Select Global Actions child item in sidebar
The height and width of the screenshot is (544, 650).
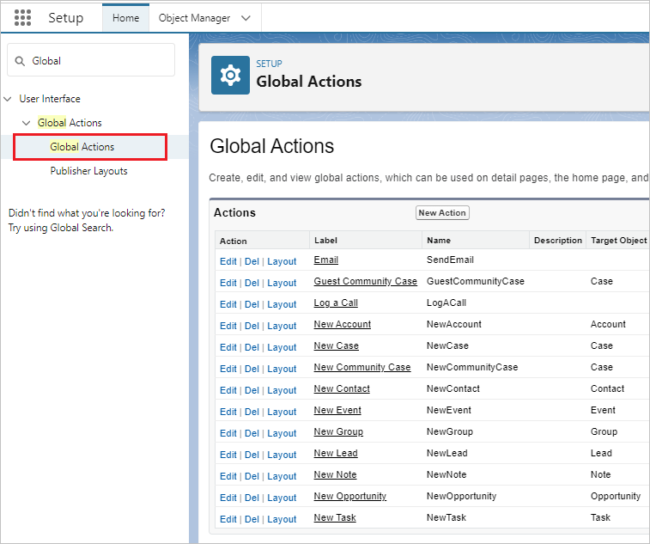[82, 147]
